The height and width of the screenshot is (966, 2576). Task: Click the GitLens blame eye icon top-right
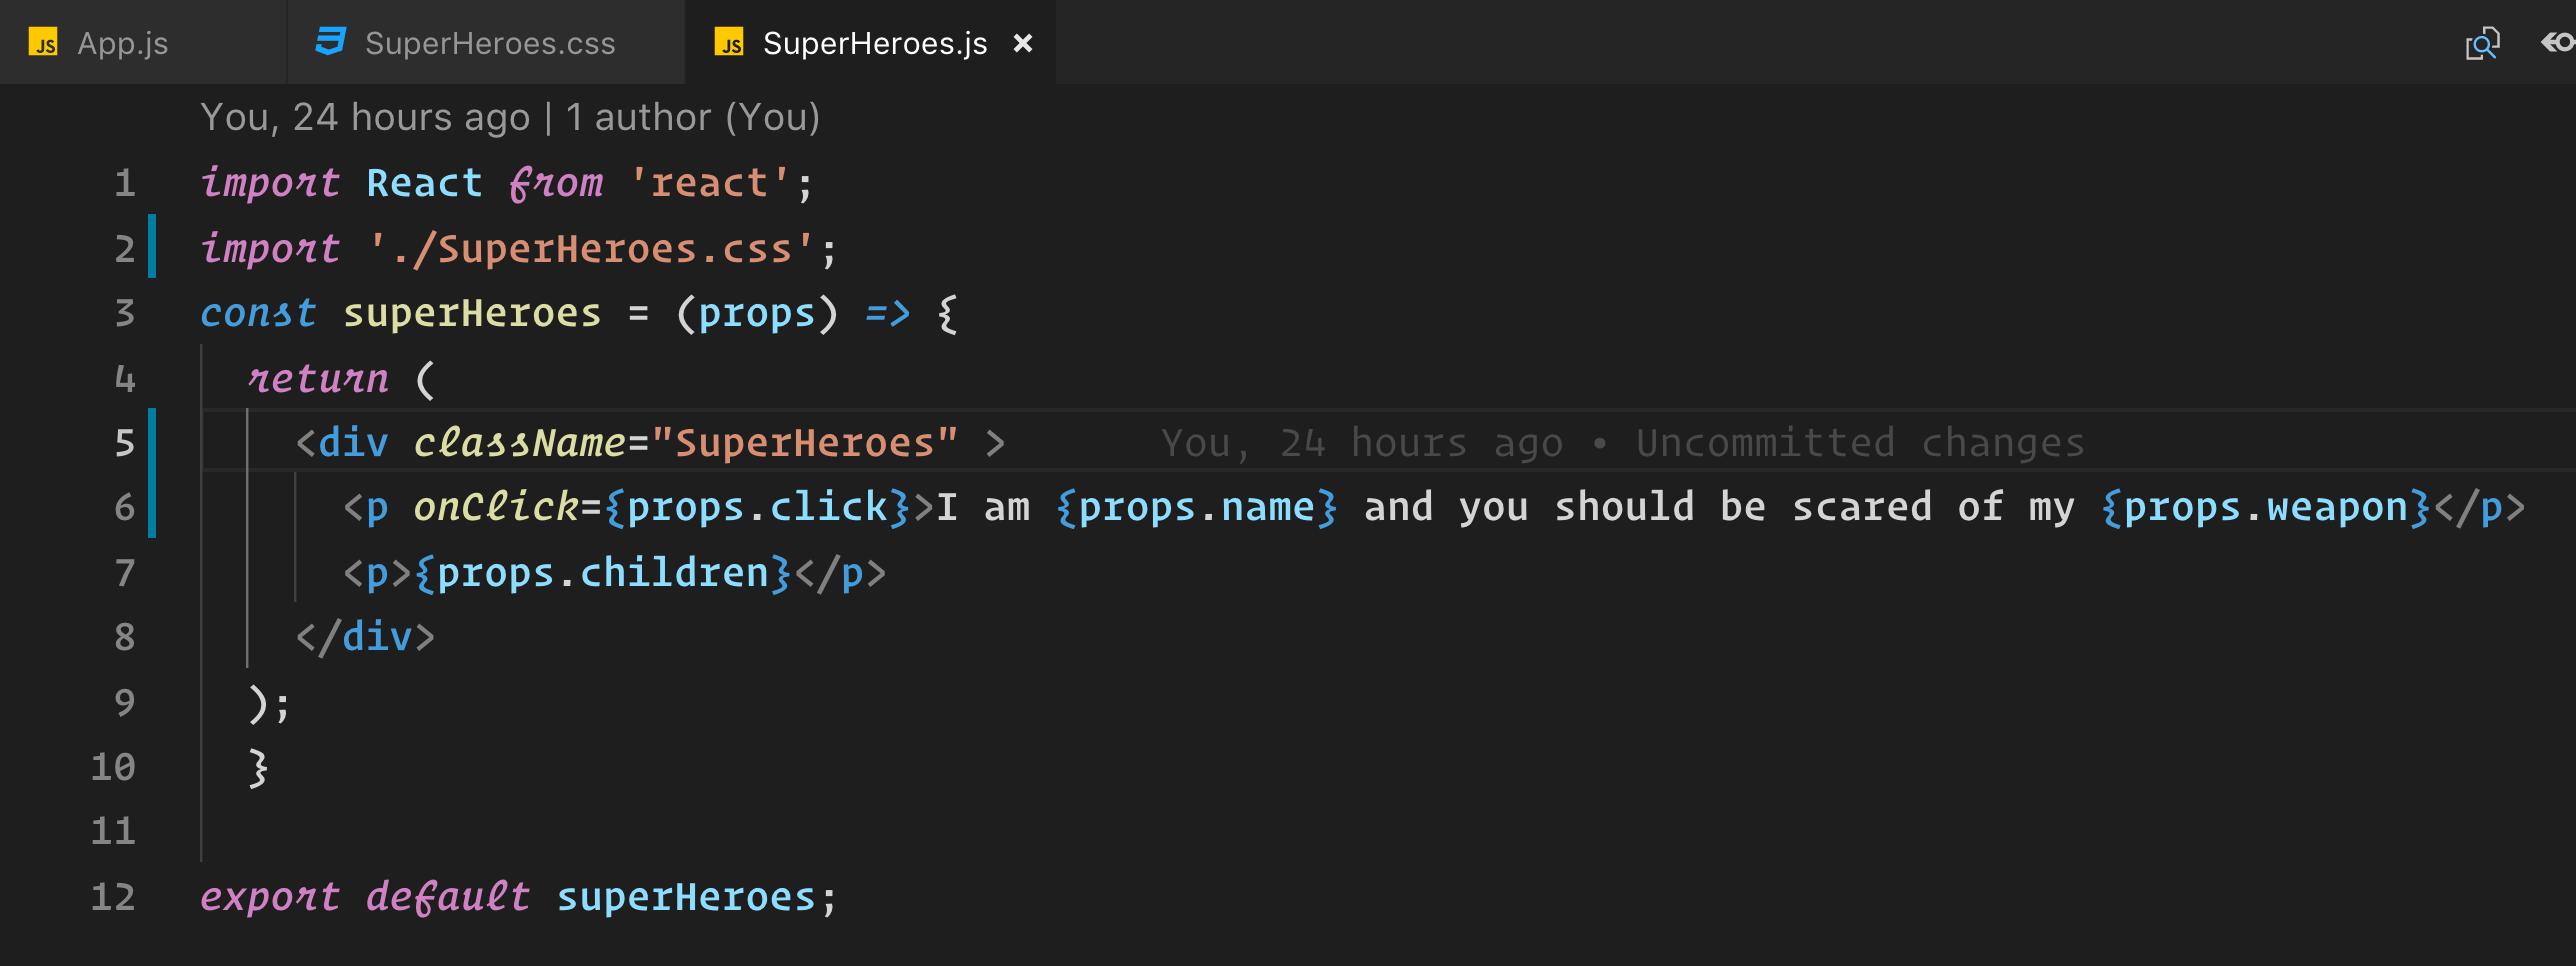pos(2554,42)
